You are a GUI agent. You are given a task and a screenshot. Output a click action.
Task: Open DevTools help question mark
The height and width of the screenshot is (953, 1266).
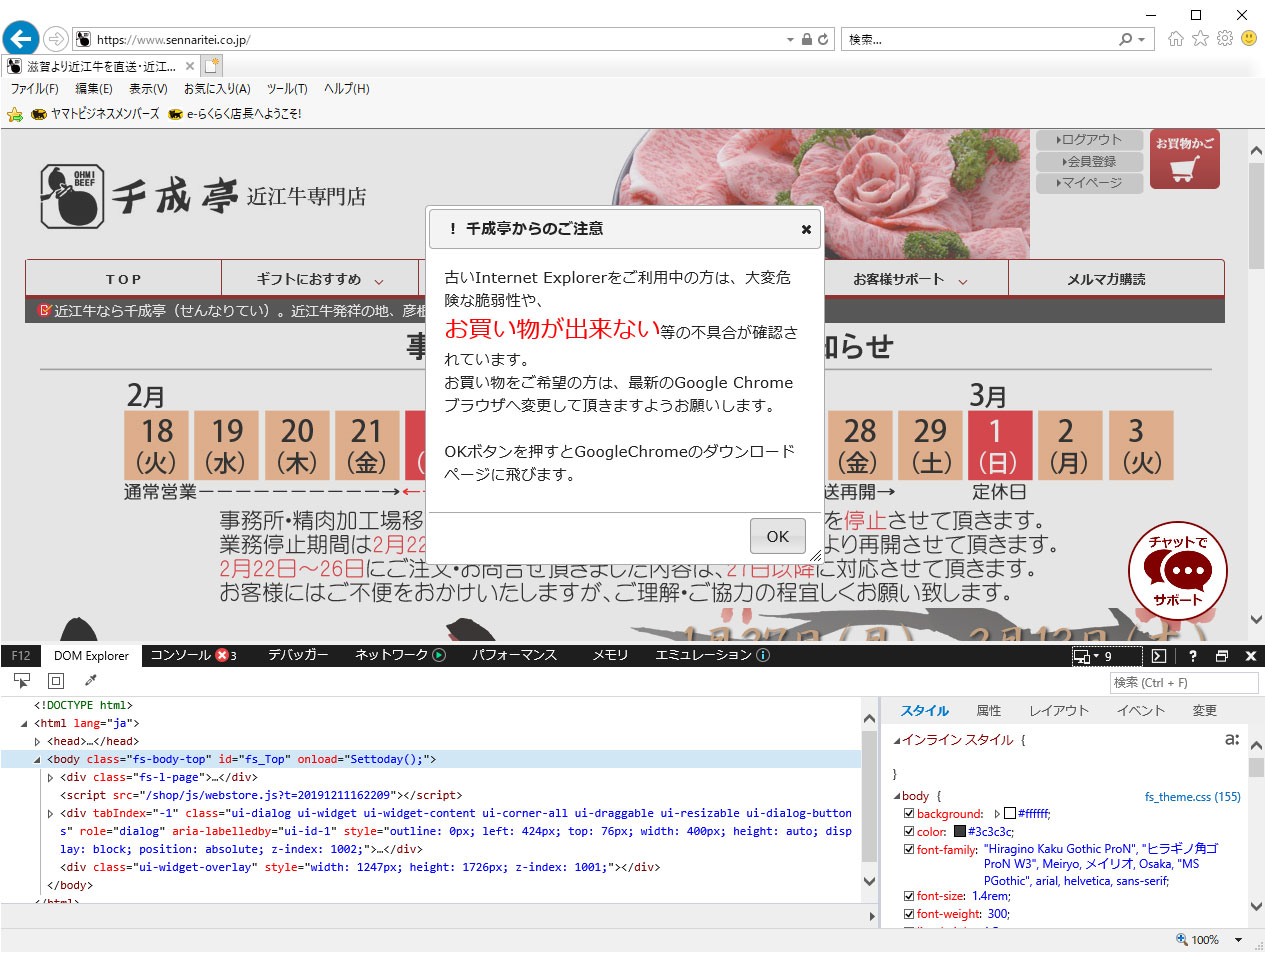click(1192, 656)
